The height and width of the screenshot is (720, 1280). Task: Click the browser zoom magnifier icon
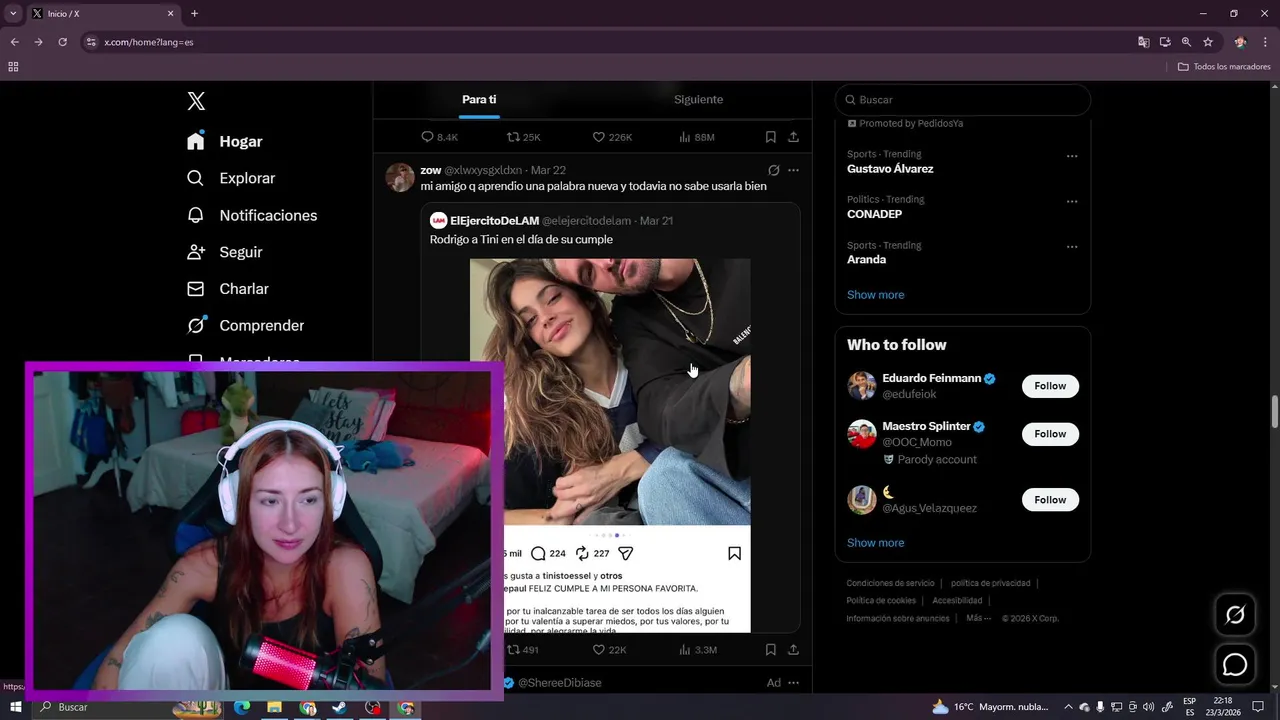point(1186,42)
